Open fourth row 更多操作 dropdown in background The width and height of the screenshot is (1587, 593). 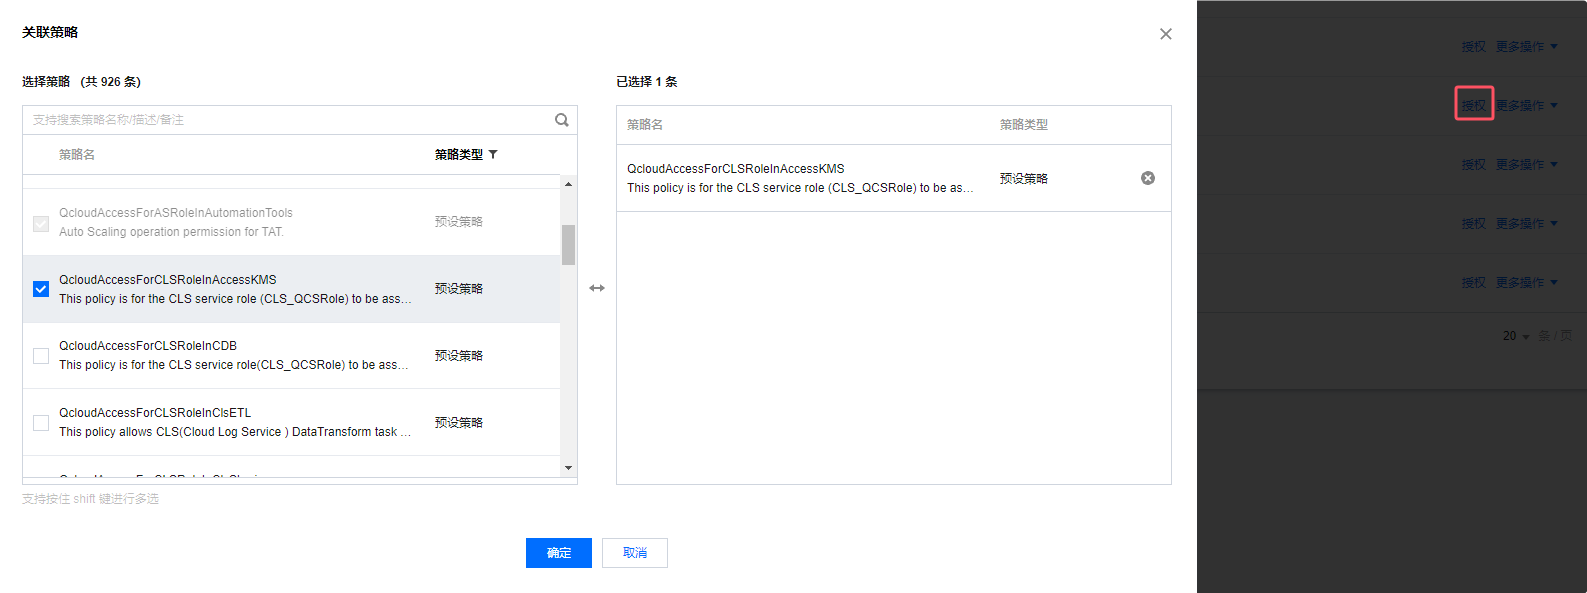pos(1526,223)
